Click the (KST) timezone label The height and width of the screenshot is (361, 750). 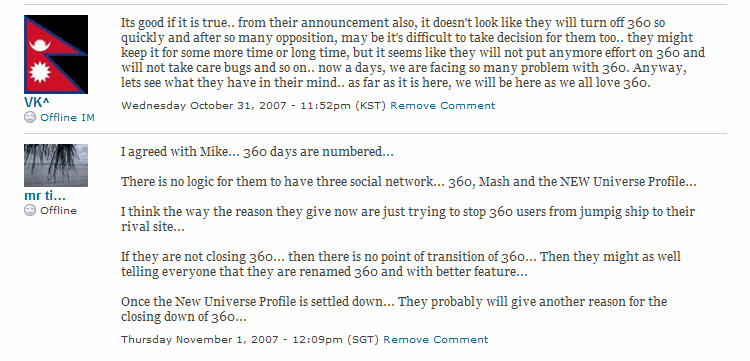coord(371,106)
